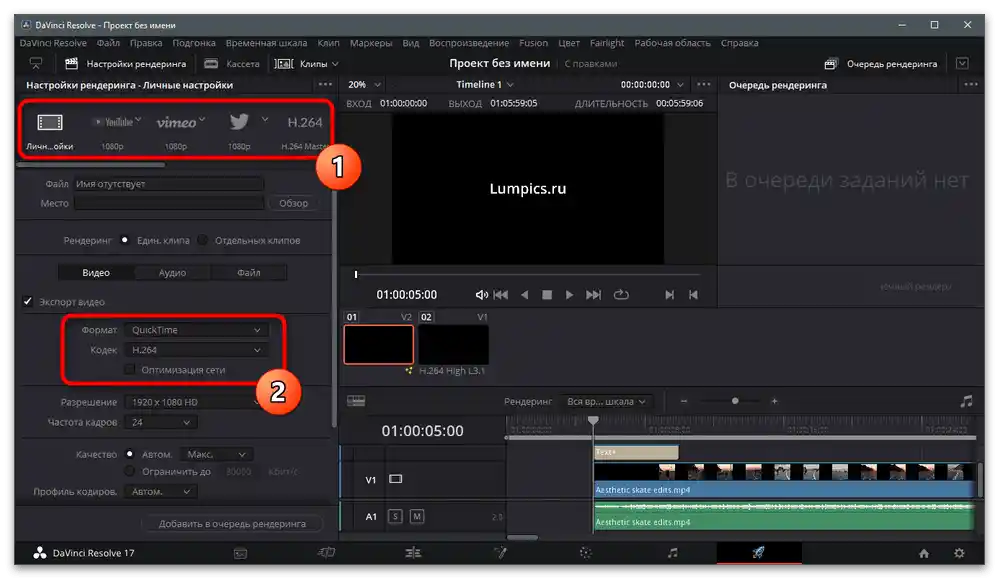Viewport: 999px width, 579px height.
Task: Select clip thumbnail 01
Action: pos(378,345)
